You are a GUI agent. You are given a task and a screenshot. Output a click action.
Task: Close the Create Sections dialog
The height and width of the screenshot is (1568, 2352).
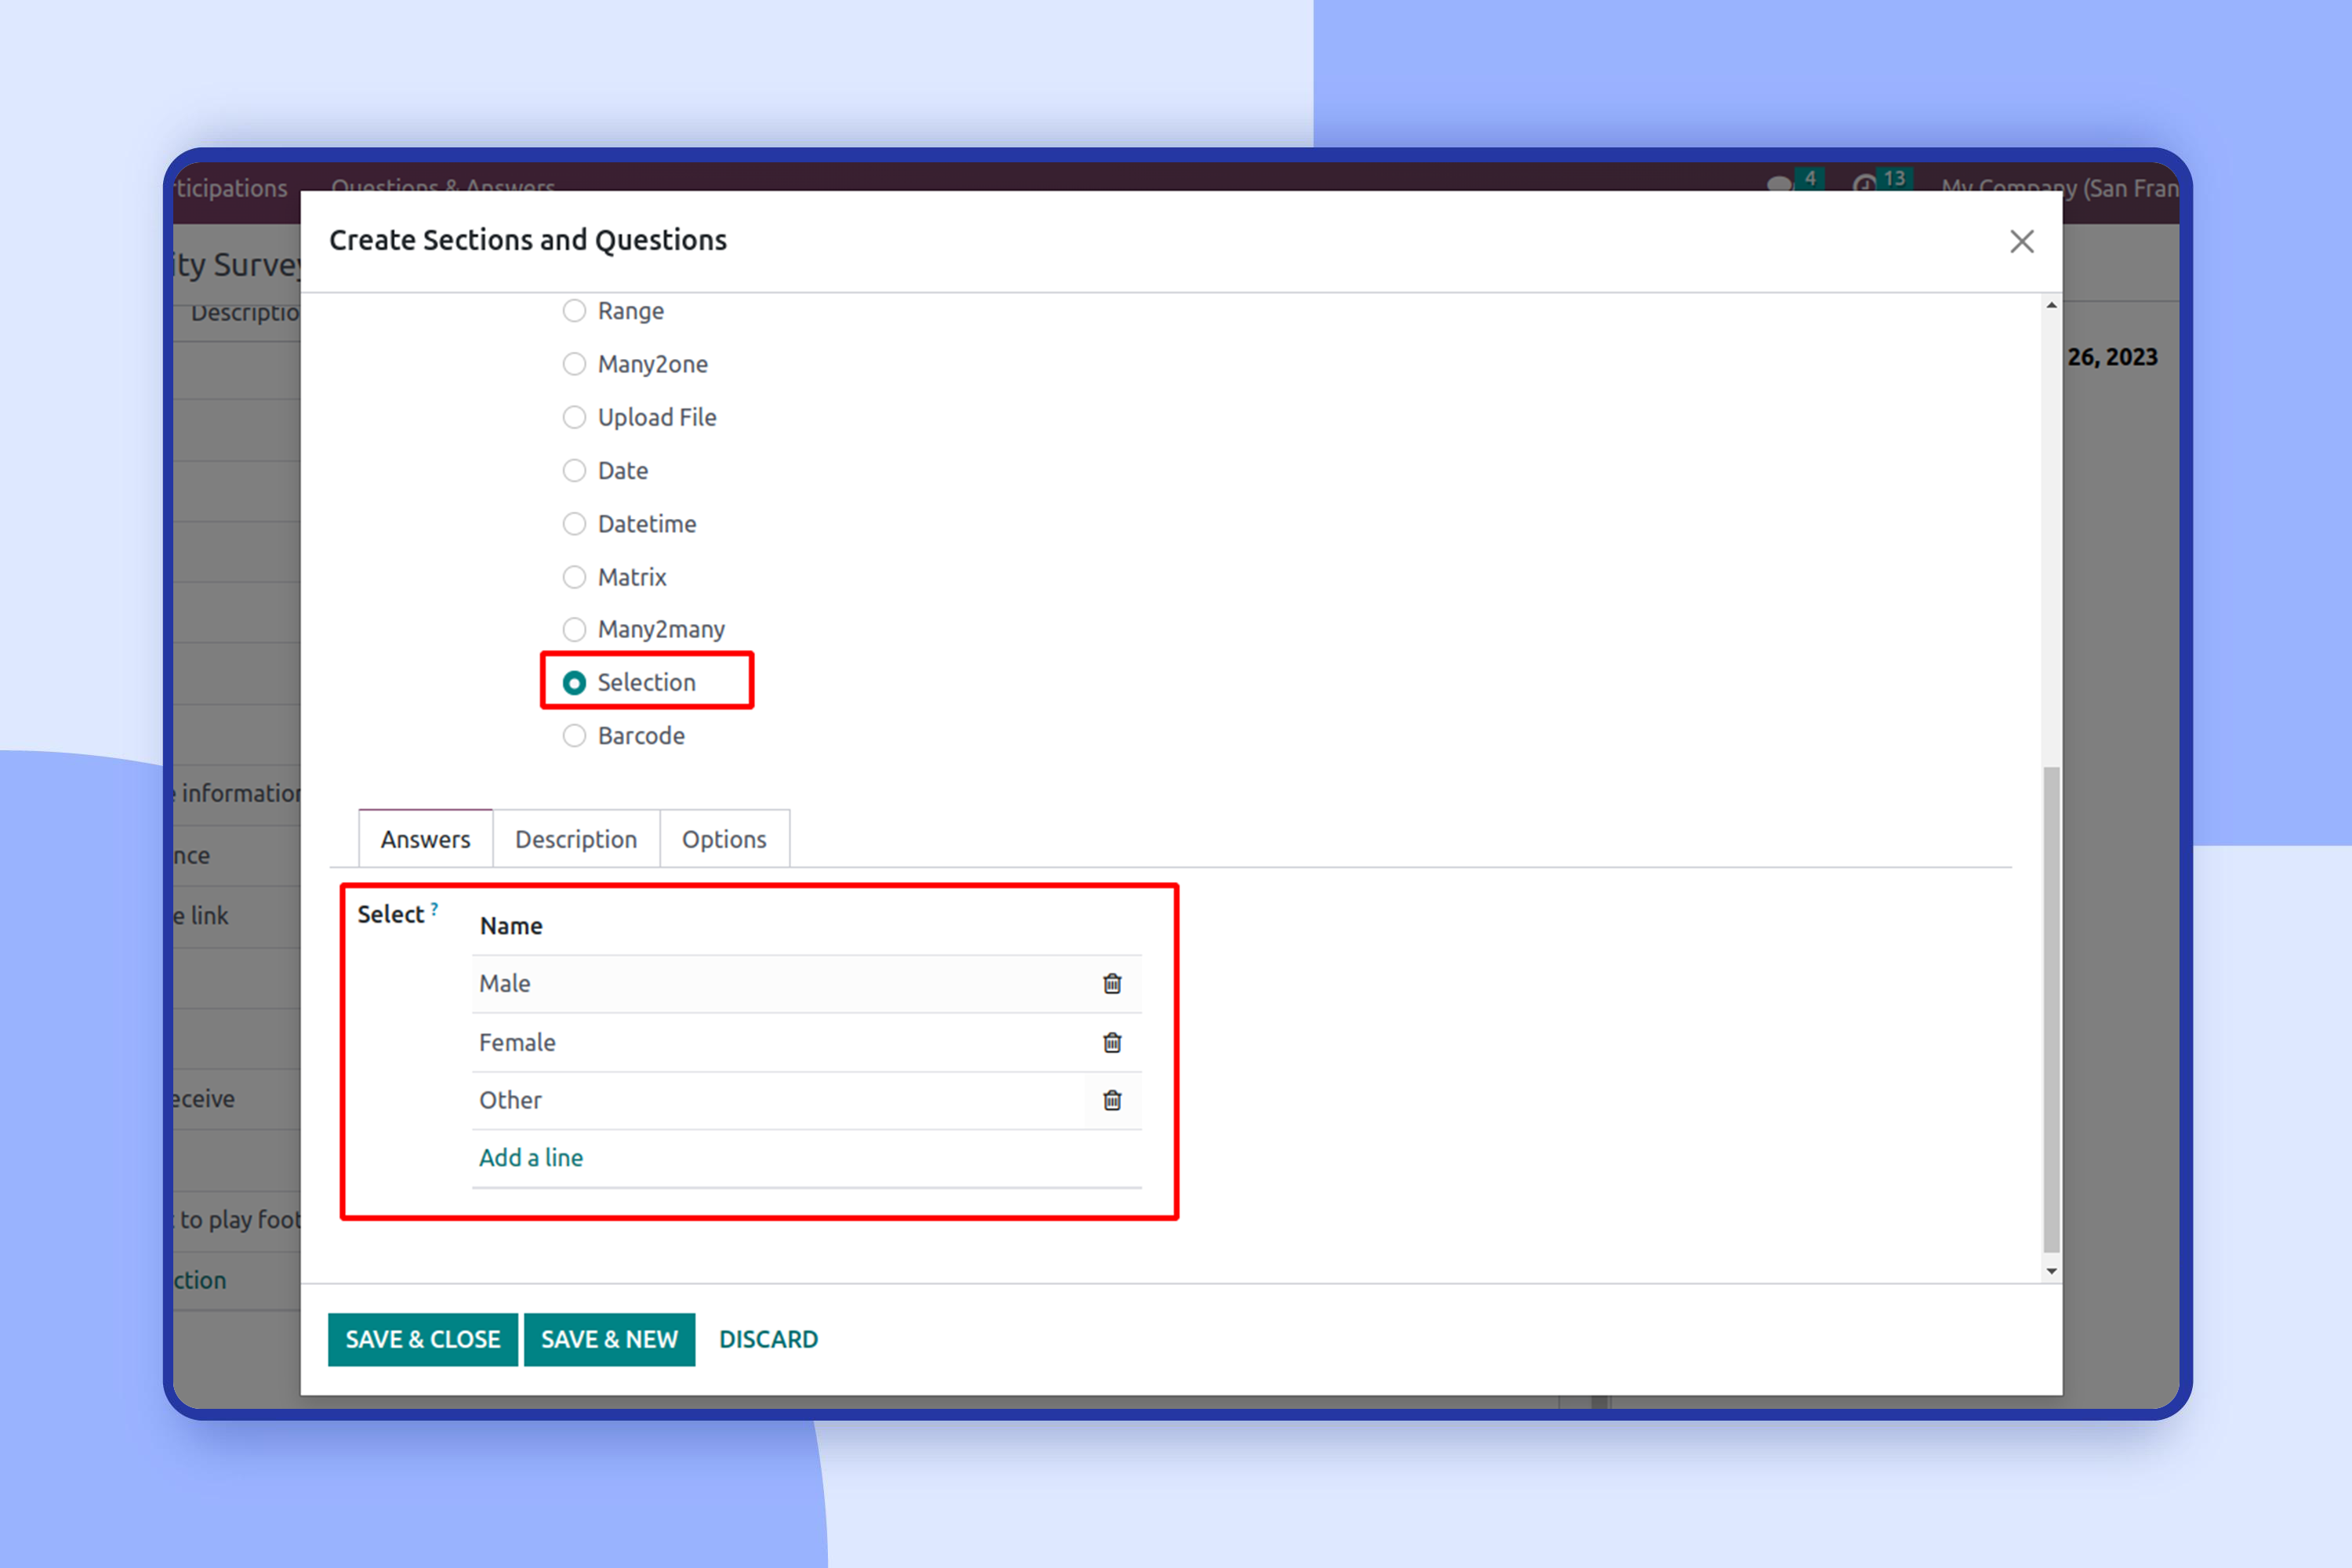point(2022,242)
